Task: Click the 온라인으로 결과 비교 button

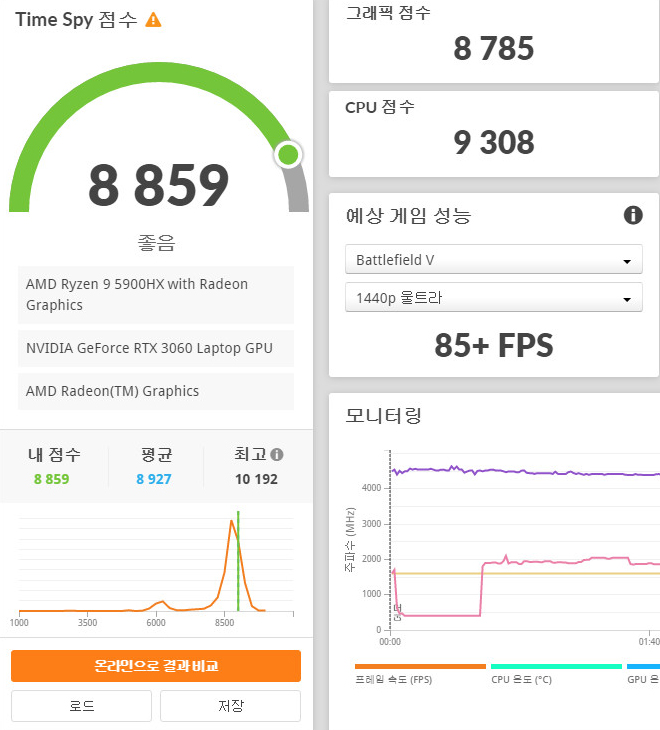Action: 156,666
